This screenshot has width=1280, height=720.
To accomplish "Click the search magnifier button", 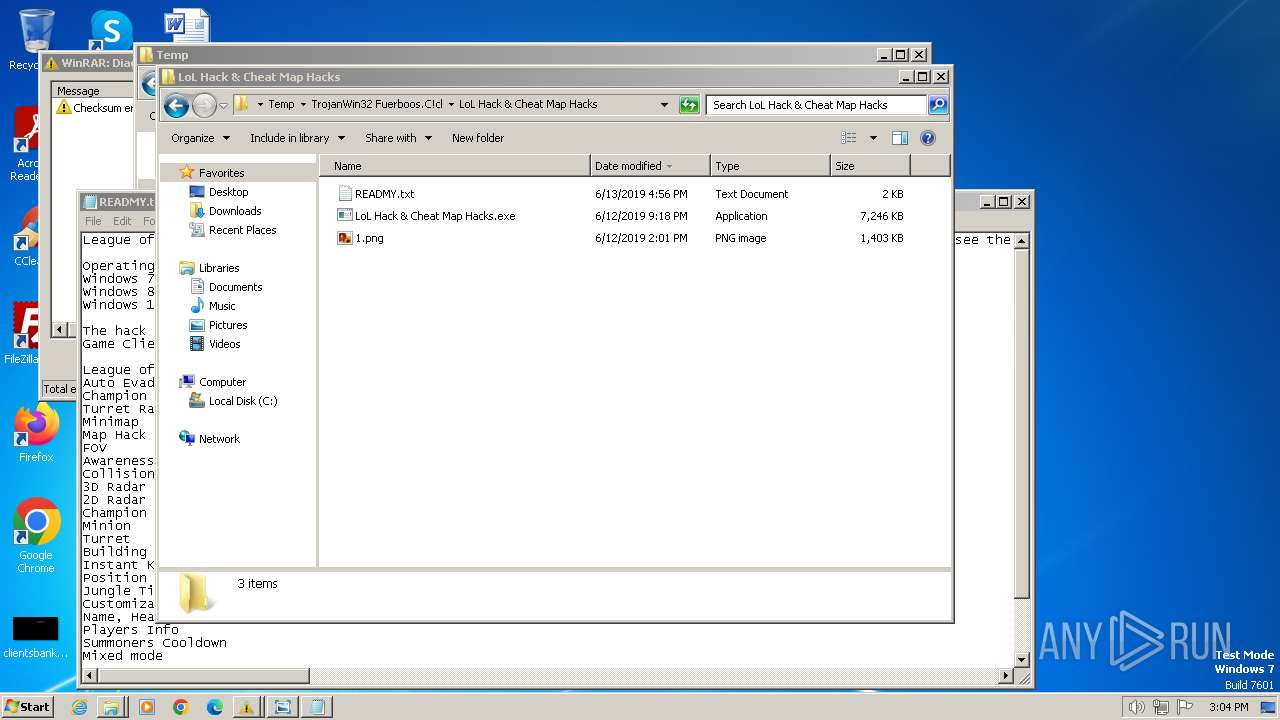I will 937,104.
